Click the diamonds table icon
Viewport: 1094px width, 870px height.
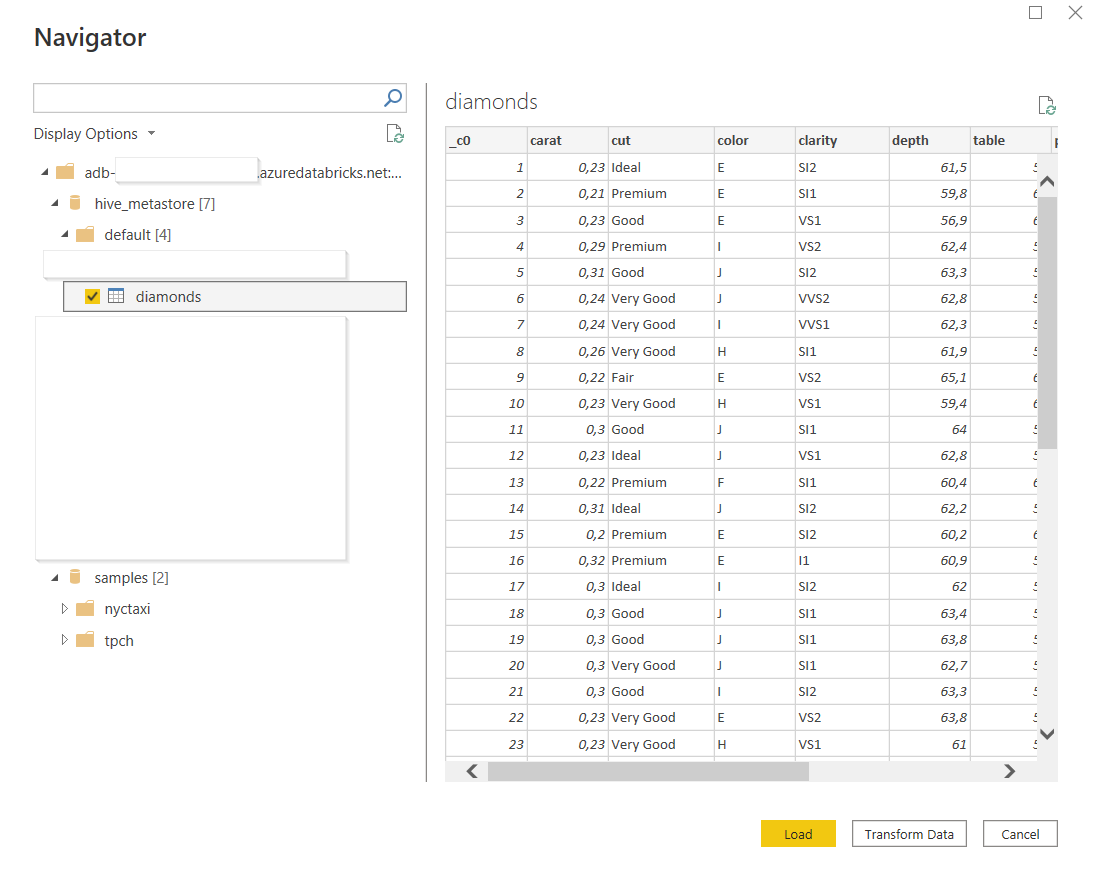(x=116, y=296)
